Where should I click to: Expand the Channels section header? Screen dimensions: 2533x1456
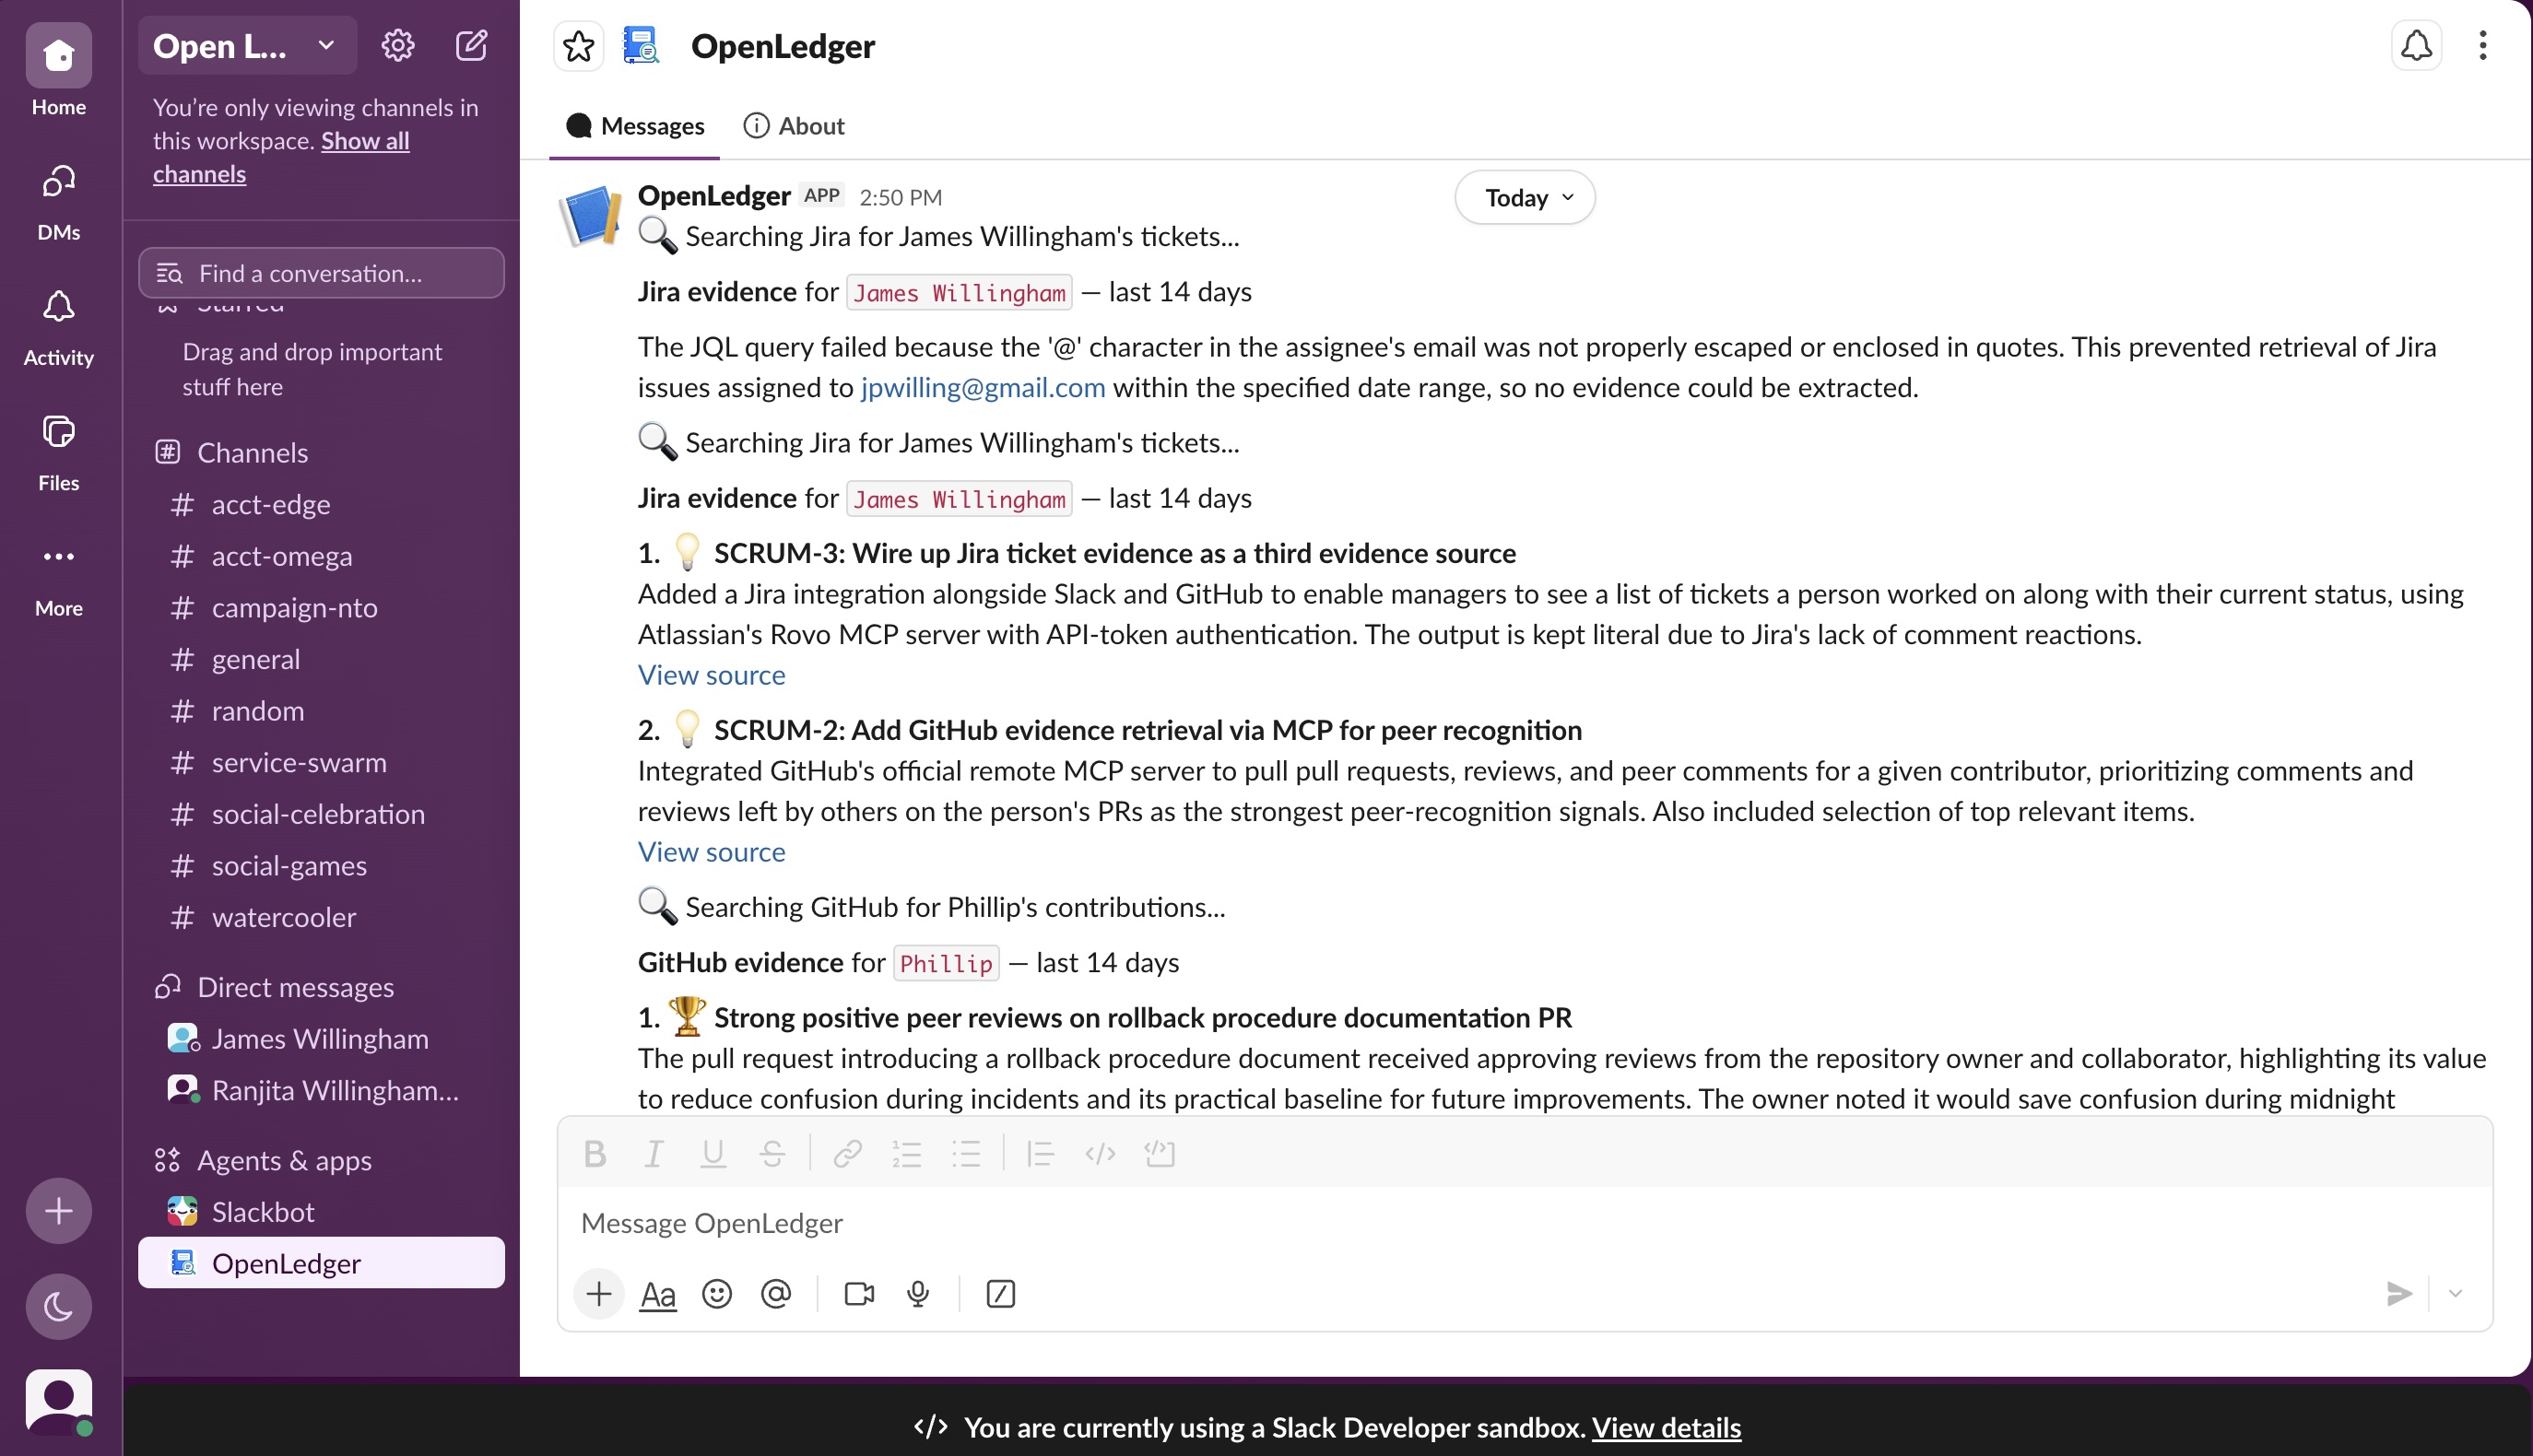[253, 452]
